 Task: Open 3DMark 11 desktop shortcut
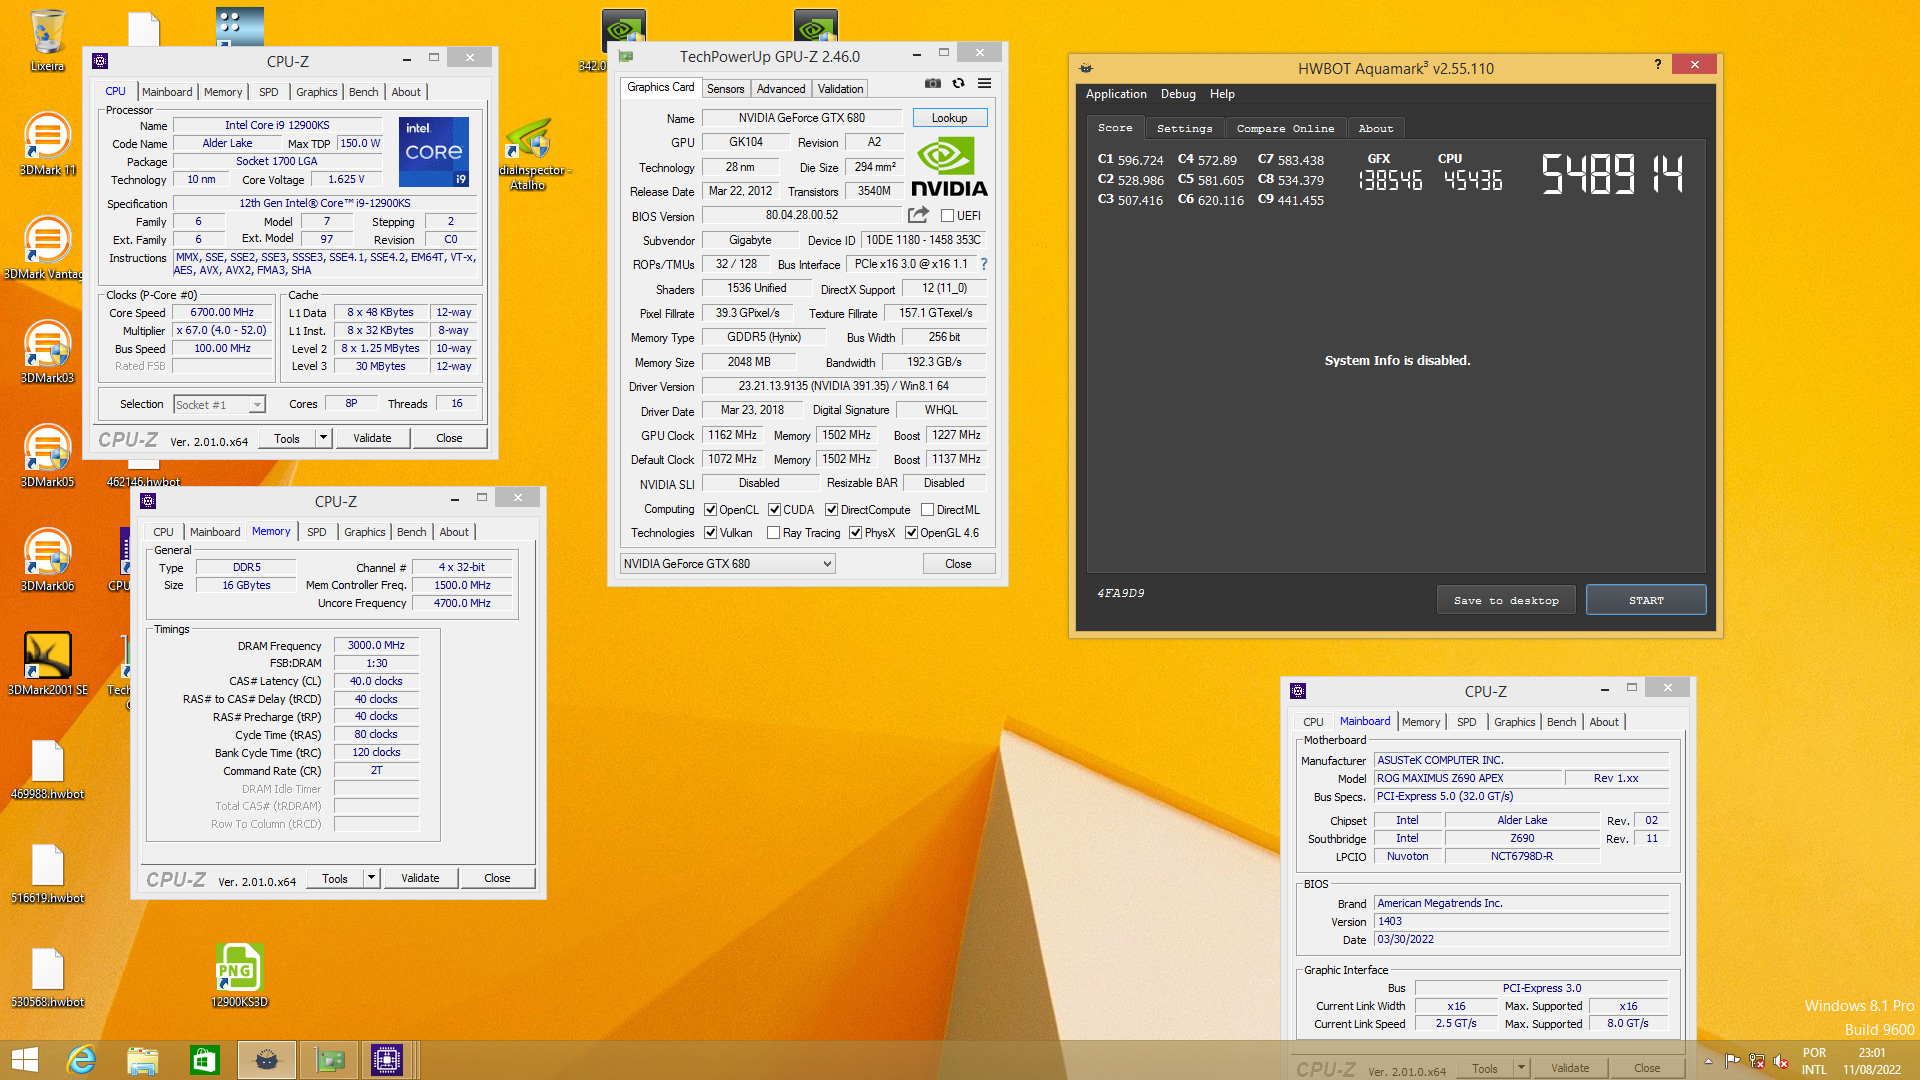pos(47,143)
